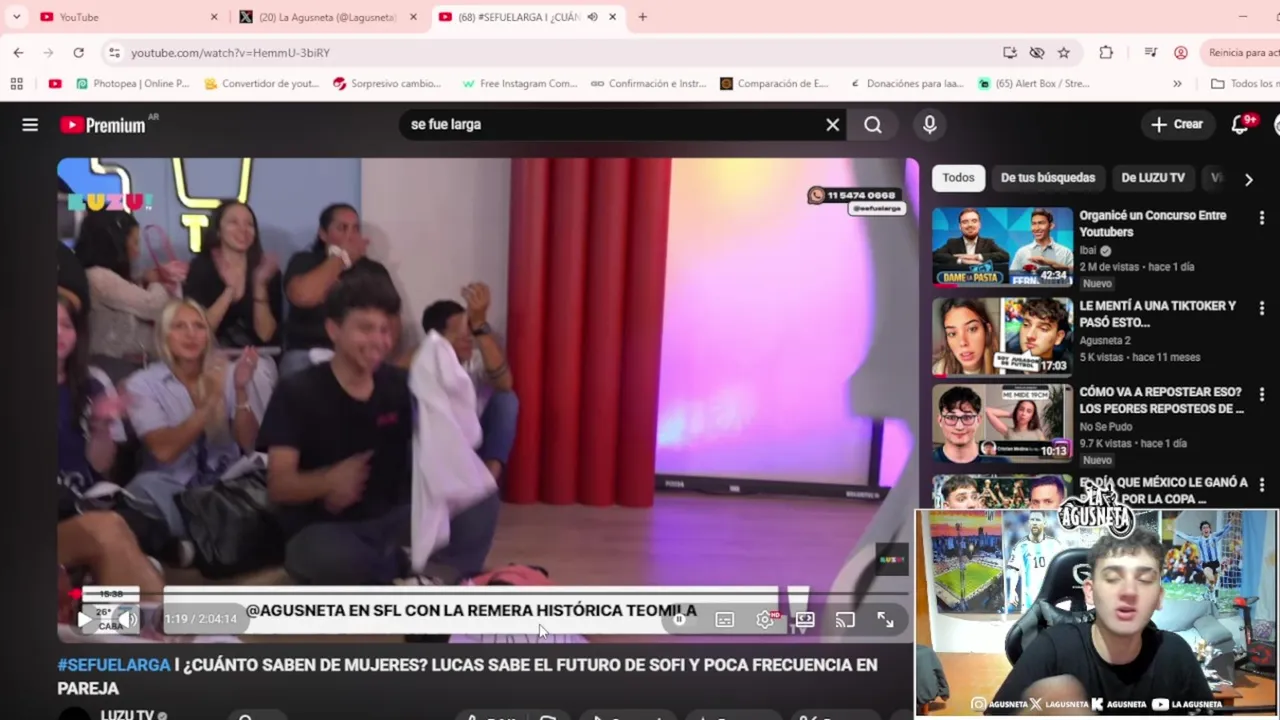Open site information icon in address bar

tap(114, 52)
